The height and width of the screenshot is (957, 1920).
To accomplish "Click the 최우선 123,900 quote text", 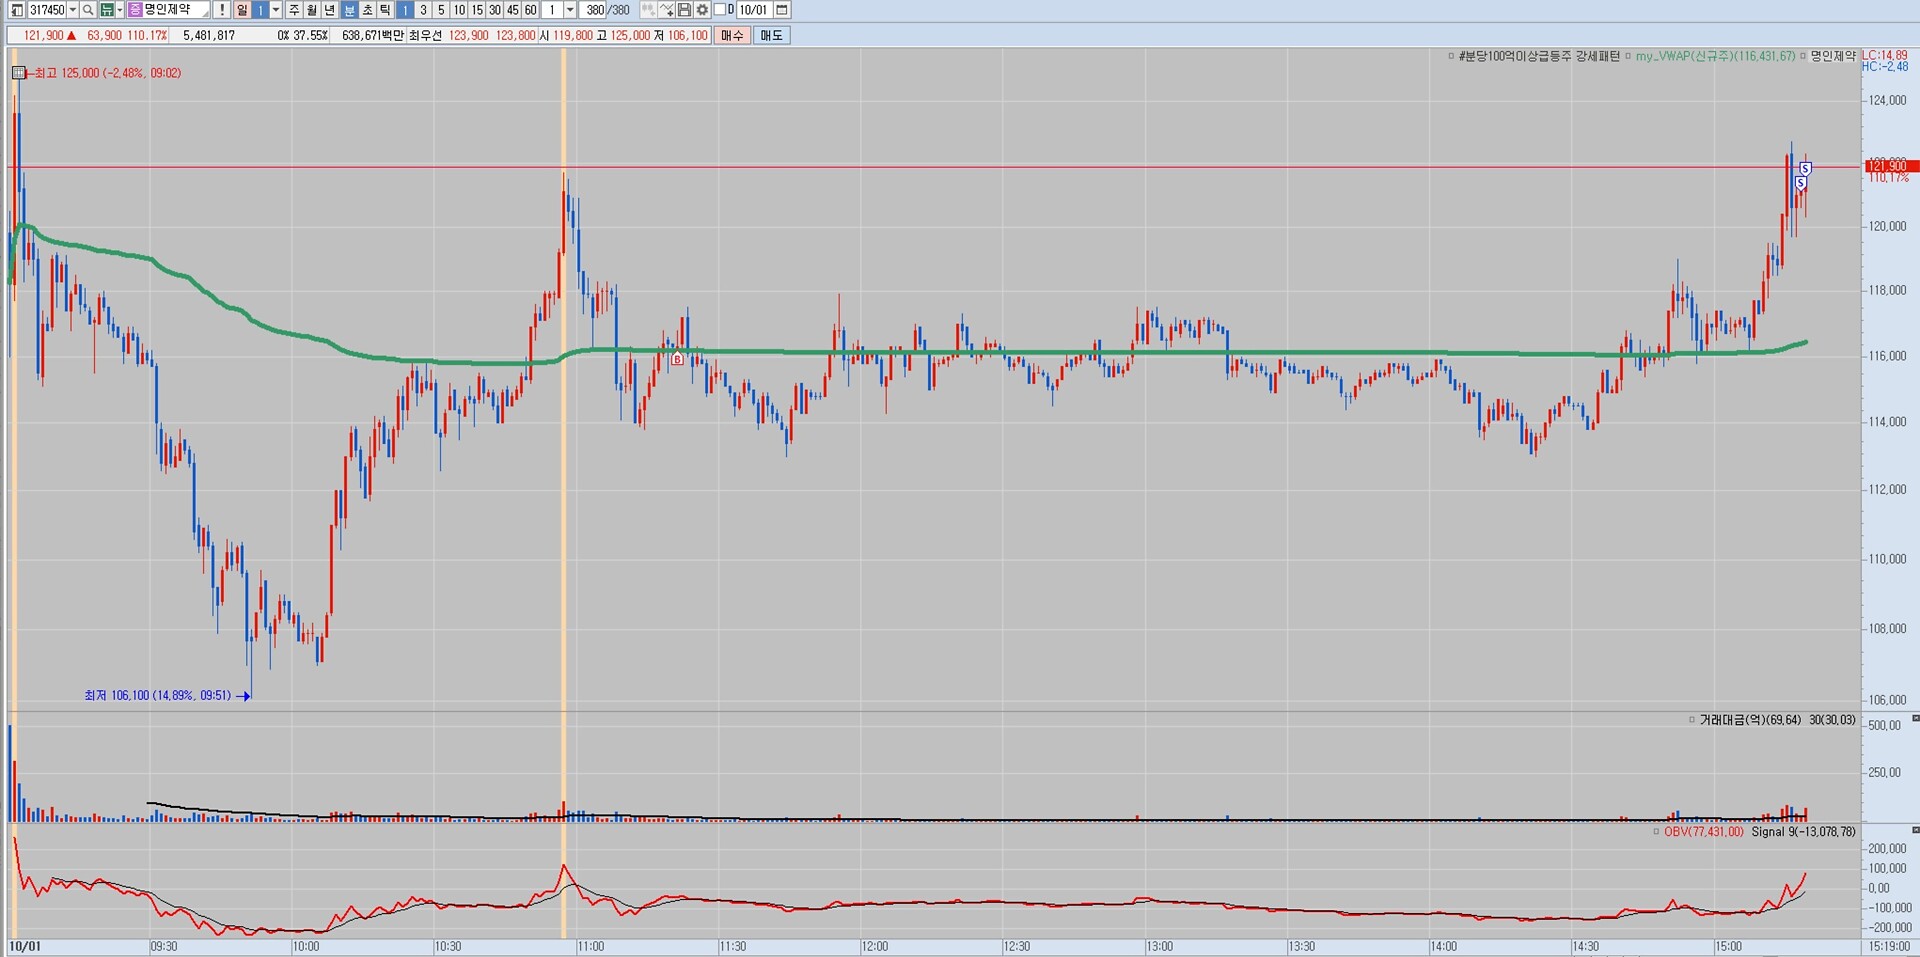I will 448,35.
